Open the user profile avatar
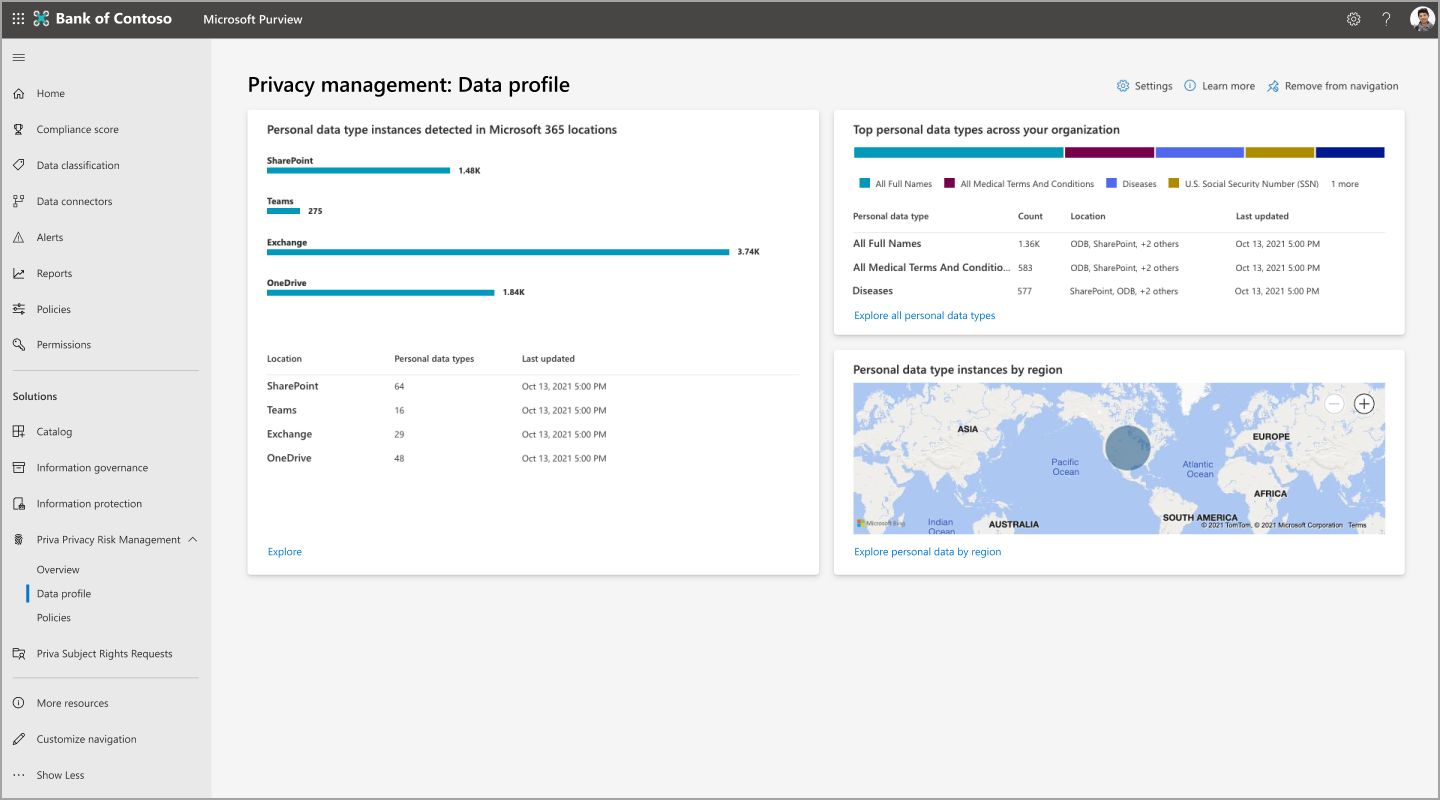This screenshot has width=1440, height=800. coord(1422,19)
